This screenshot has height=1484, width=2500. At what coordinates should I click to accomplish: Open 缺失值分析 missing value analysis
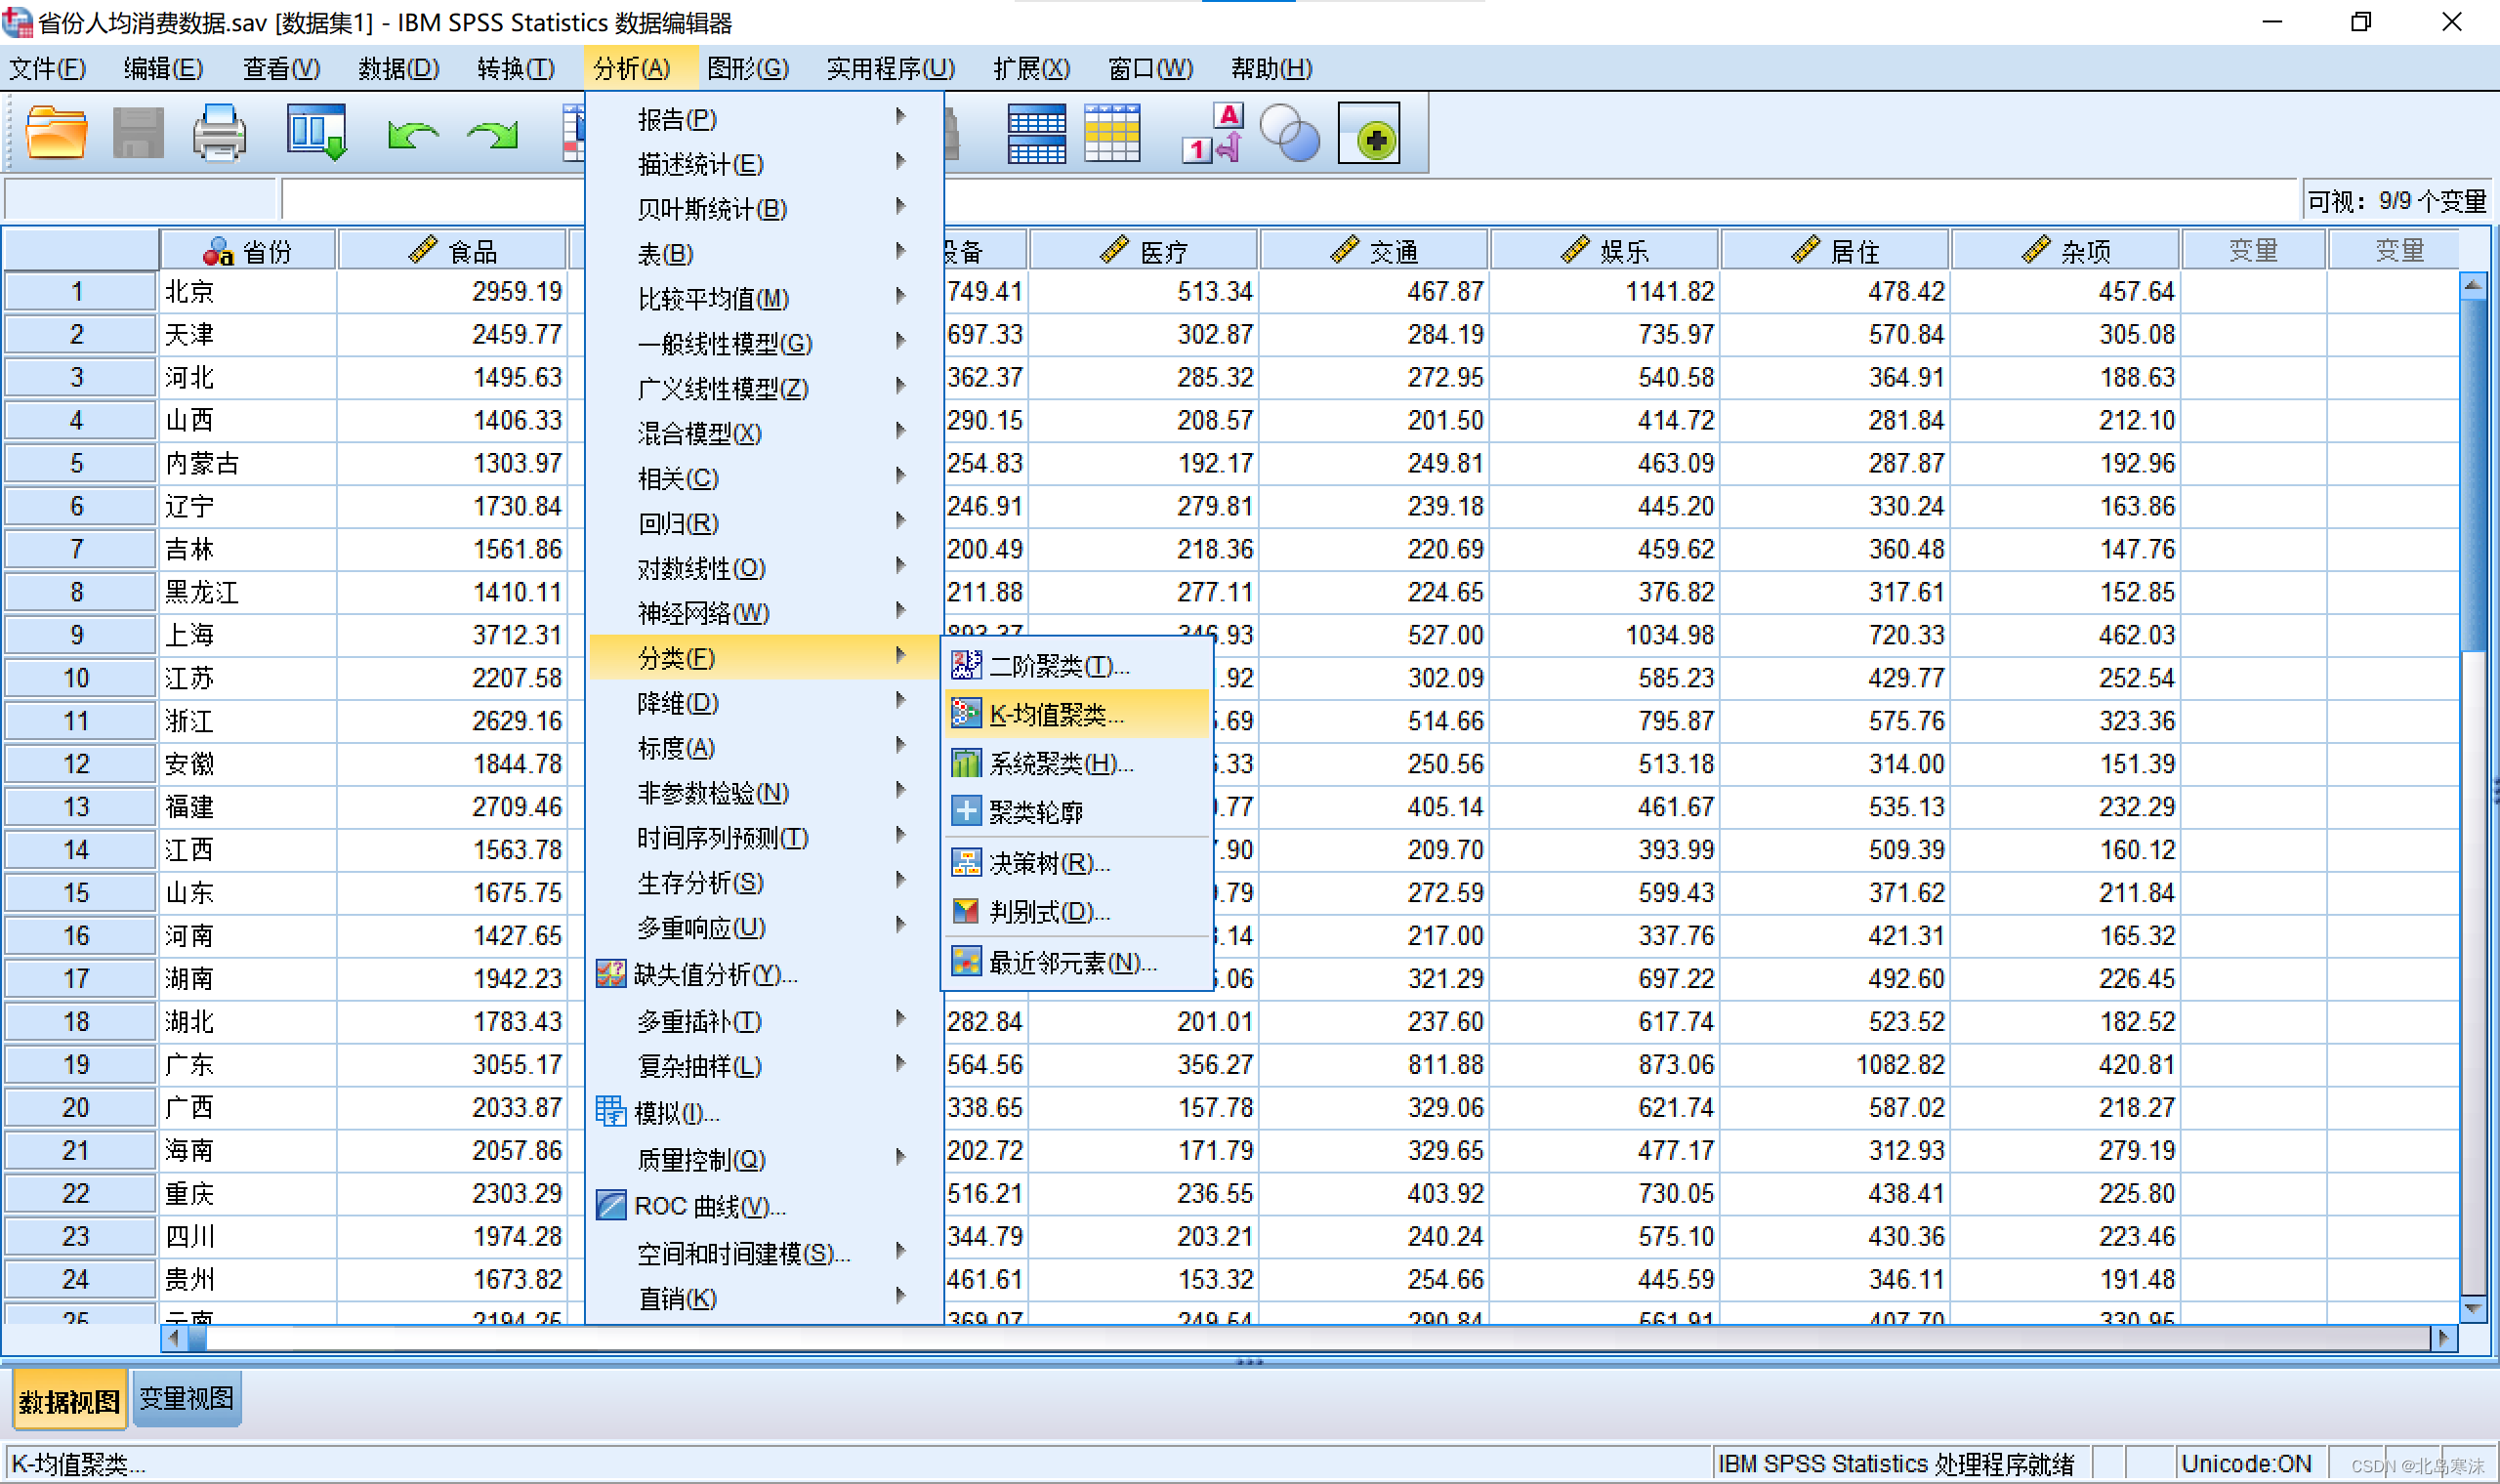pyautogui.click(x=764, y=974)
